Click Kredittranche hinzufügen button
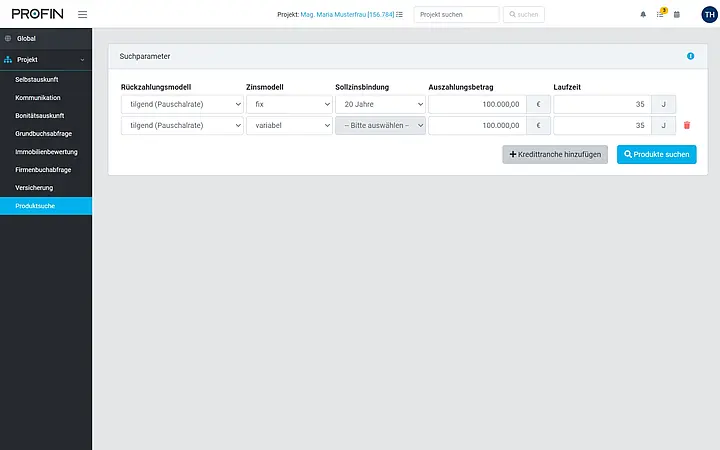This screenshot has height=450, width=720. 555,154
